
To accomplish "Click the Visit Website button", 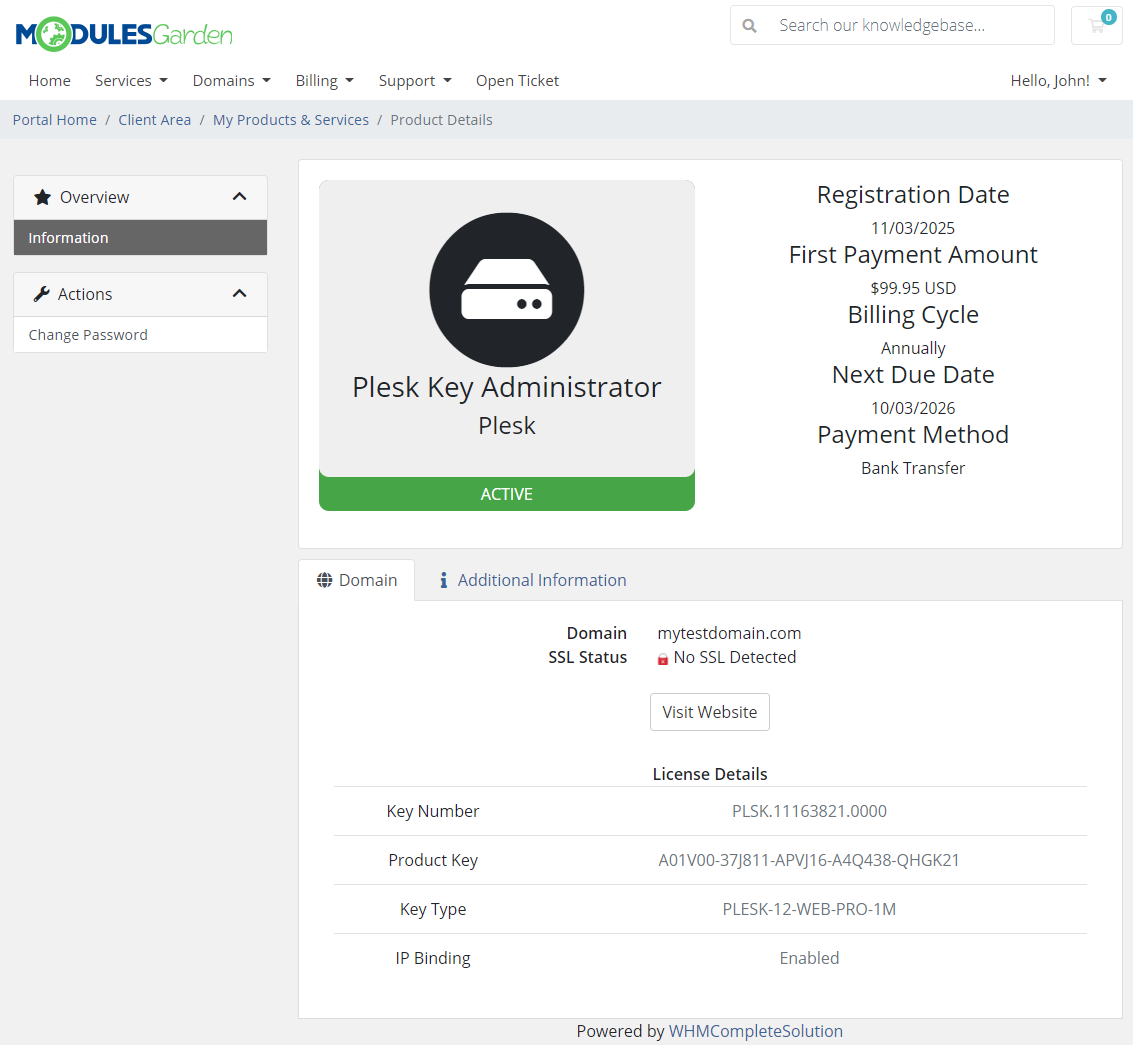I will coord(709,711).
